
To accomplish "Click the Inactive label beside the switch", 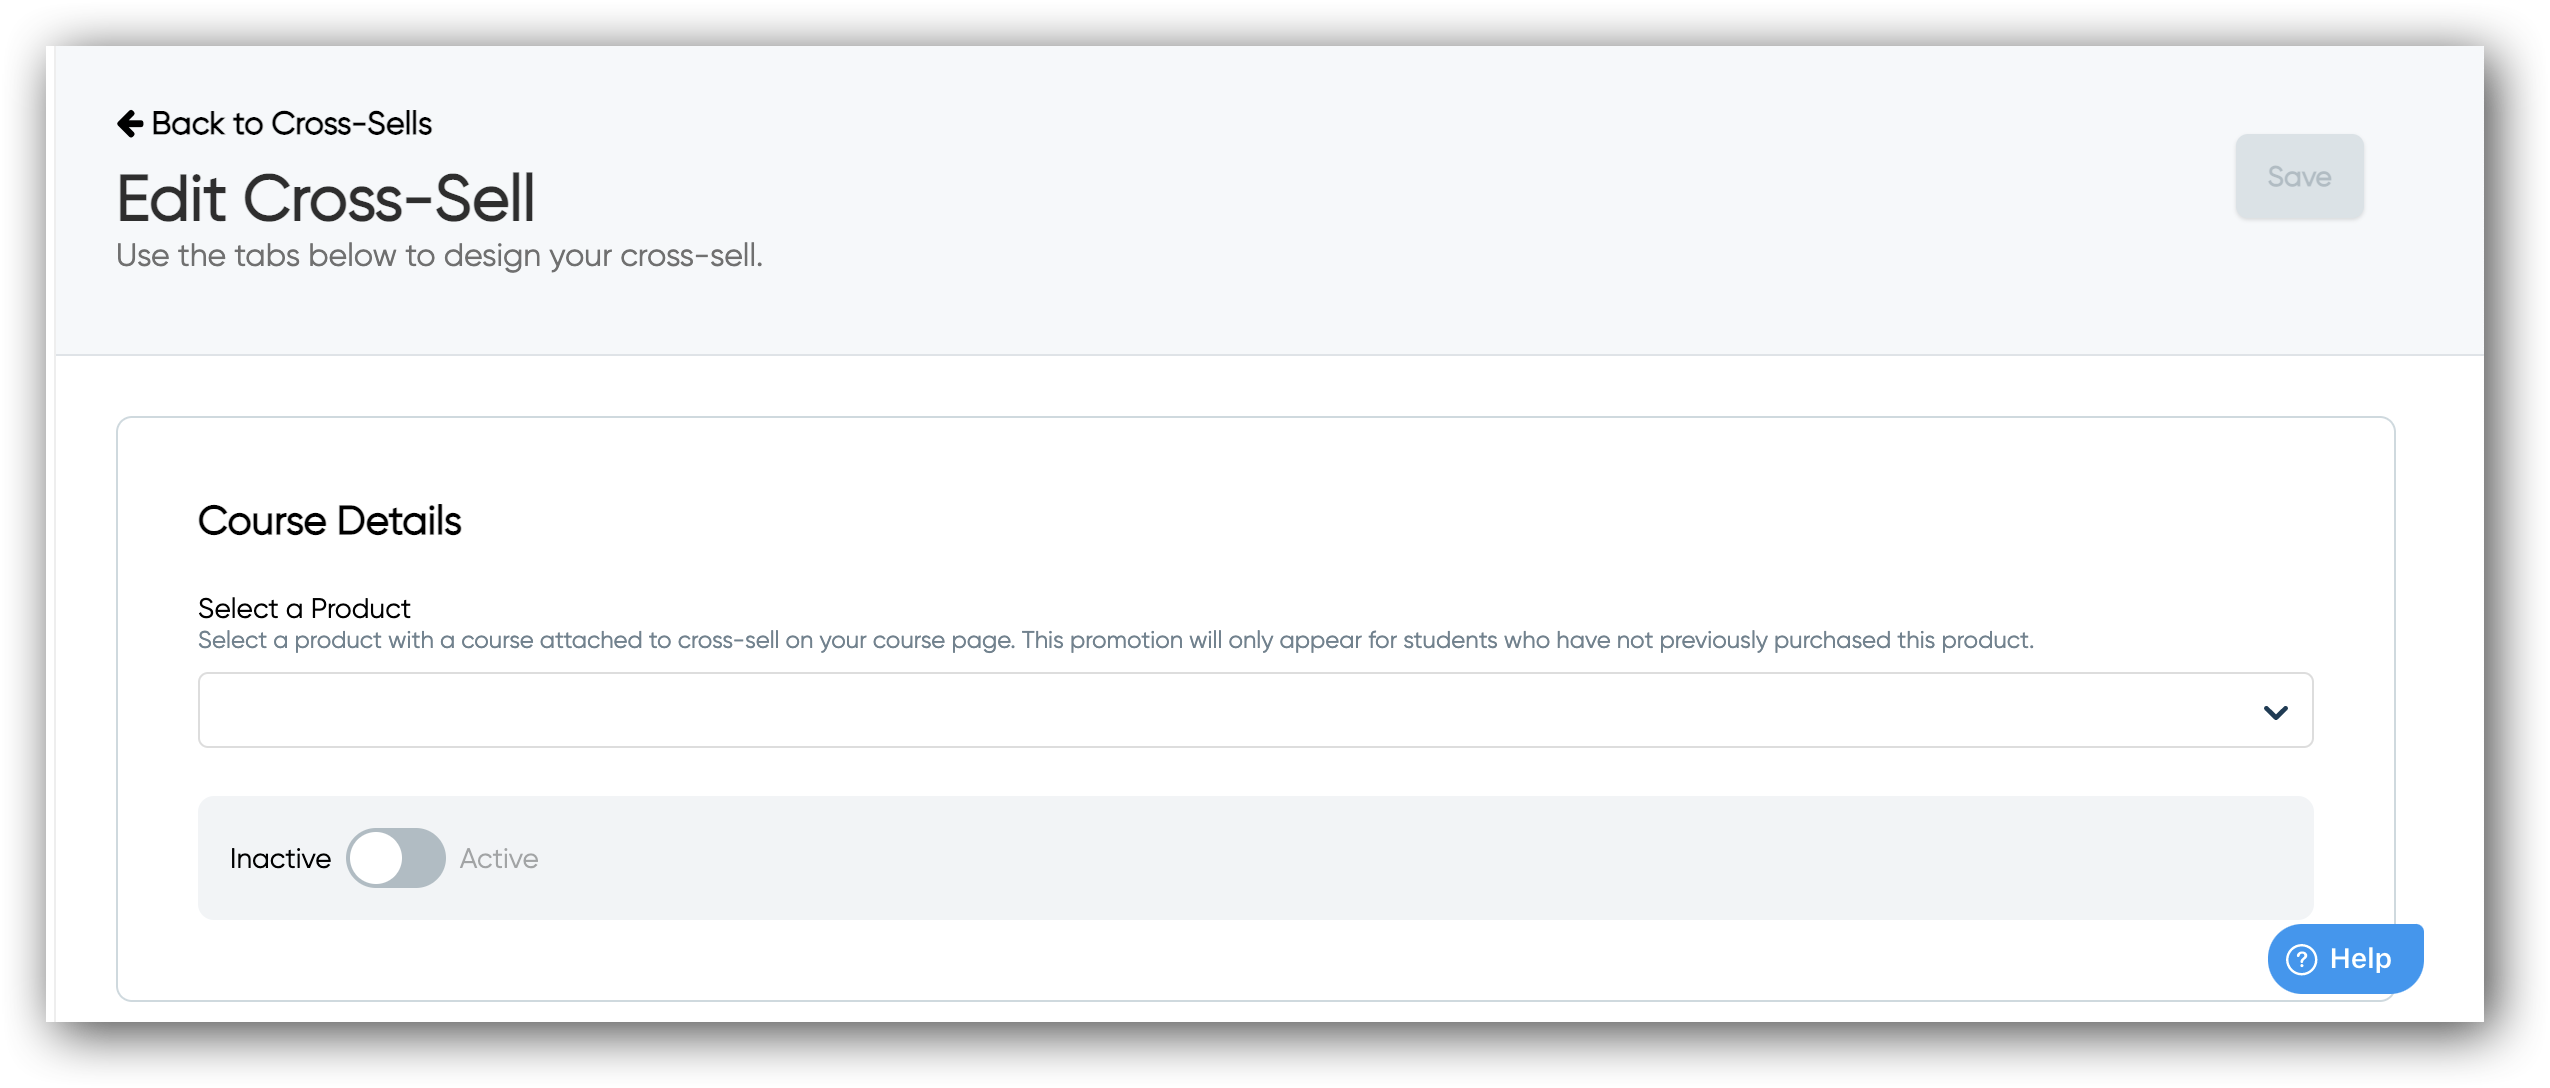I will coord(280,859).
